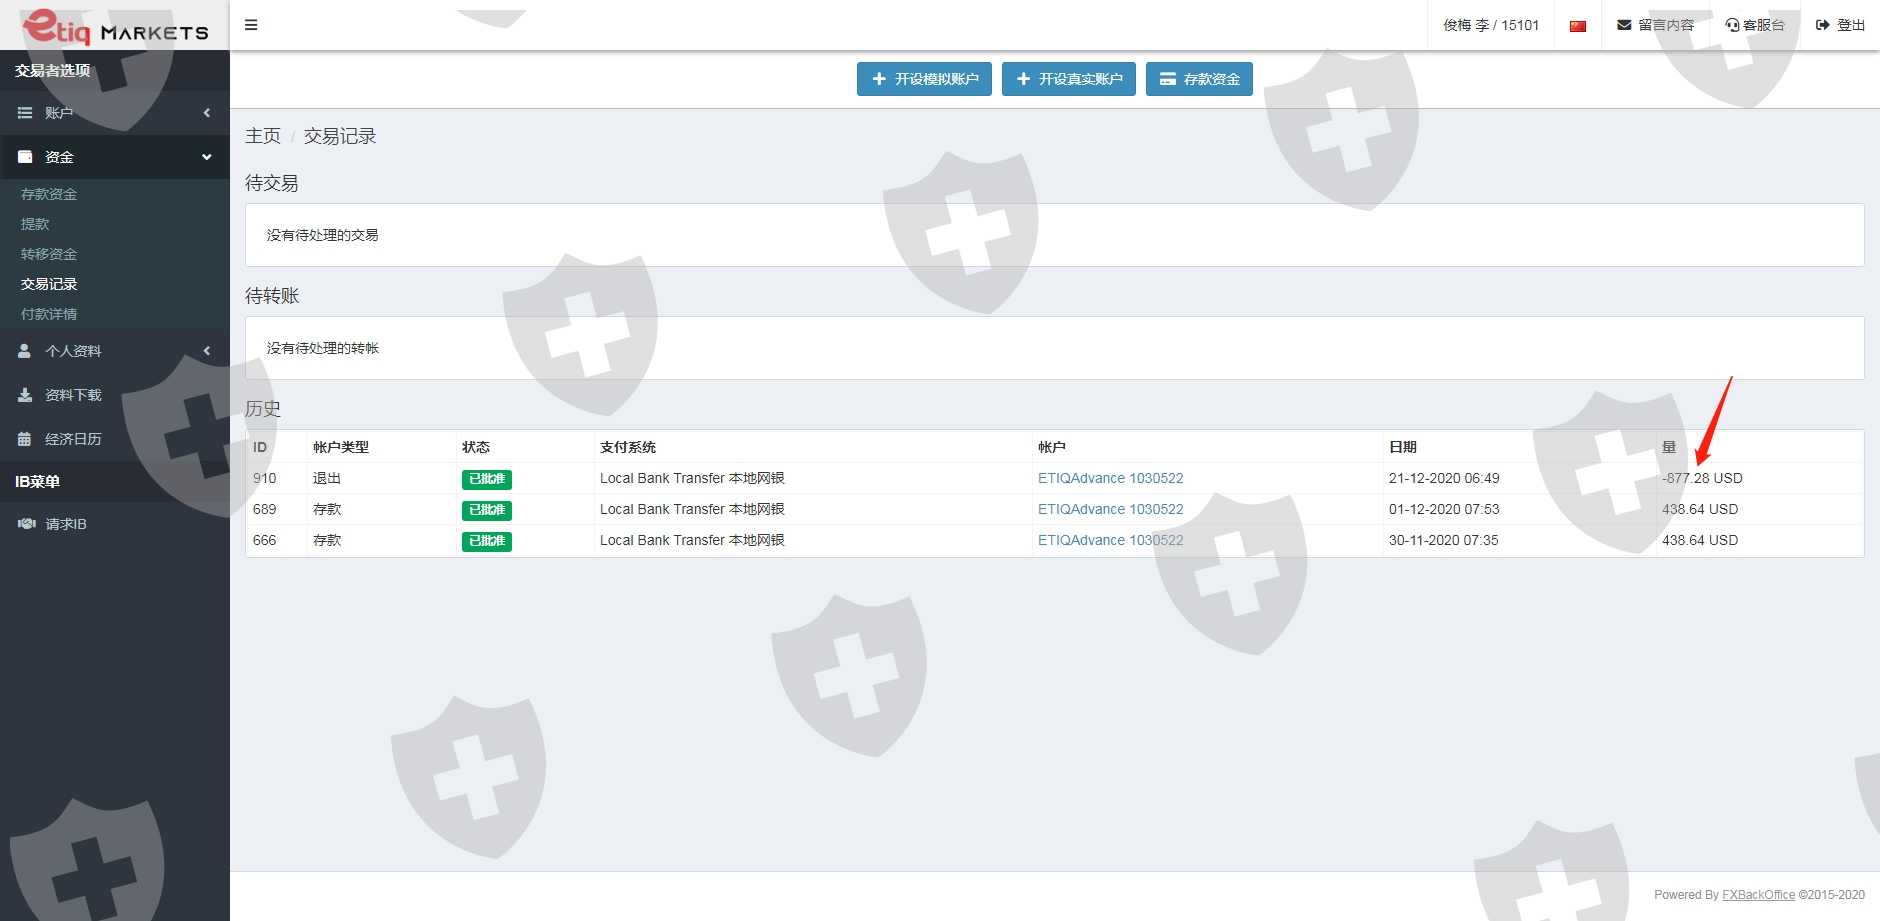The image size is (1880, 921).
Task: Click the 开设模拟账户 button
Action: (x=924, y=79)
